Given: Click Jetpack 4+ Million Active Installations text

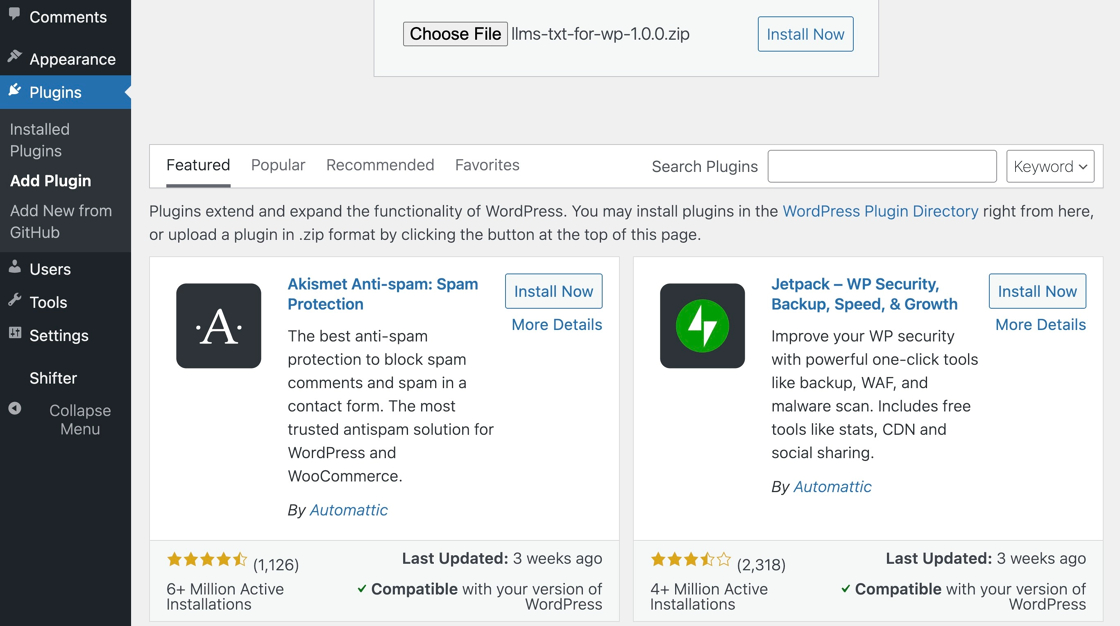Looking at the screenshot, I should (709, 597).
